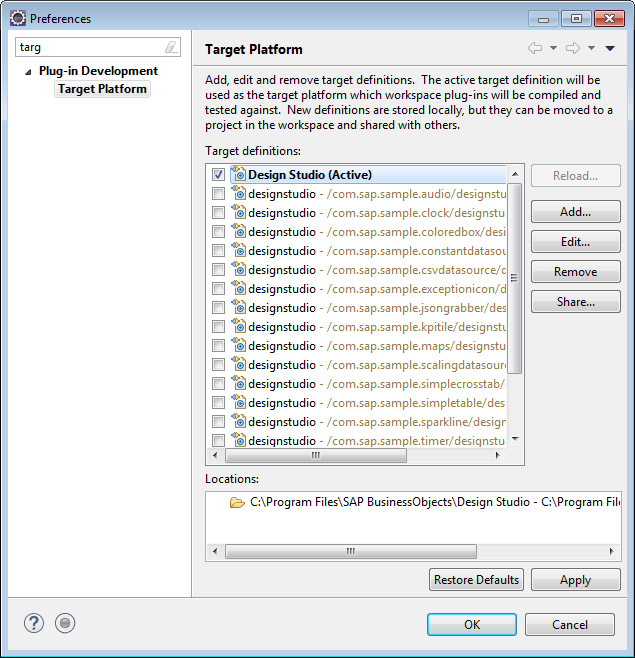Check the com.sap.sample.coloredbox target checkbox
The image size is (635, 658).
(x=218, y=232)
